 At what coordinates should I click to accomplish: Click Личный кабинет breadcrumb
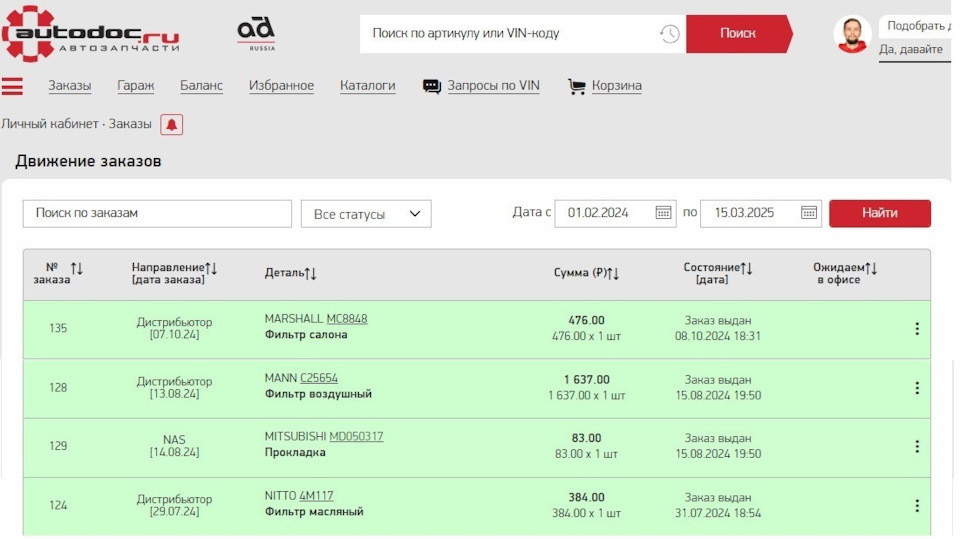coord(50,124)
